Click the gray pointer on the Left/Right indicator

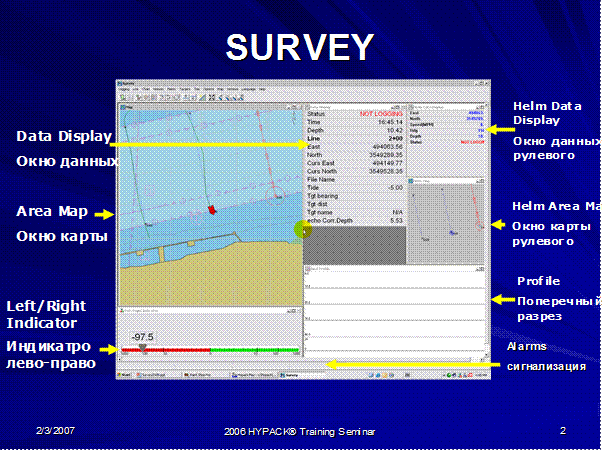click(x=142, y=347)
